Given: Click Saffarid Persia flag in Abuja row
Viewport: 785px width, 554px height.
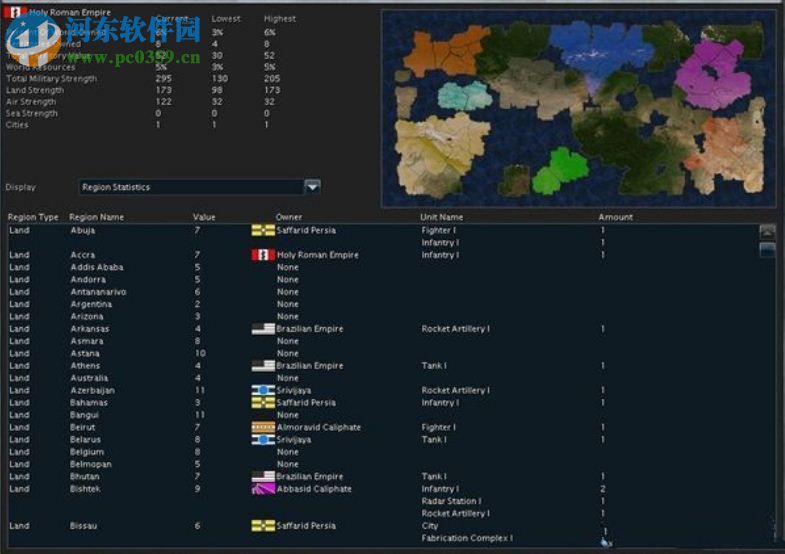Looking at the screenshot, I should [263, 230].
